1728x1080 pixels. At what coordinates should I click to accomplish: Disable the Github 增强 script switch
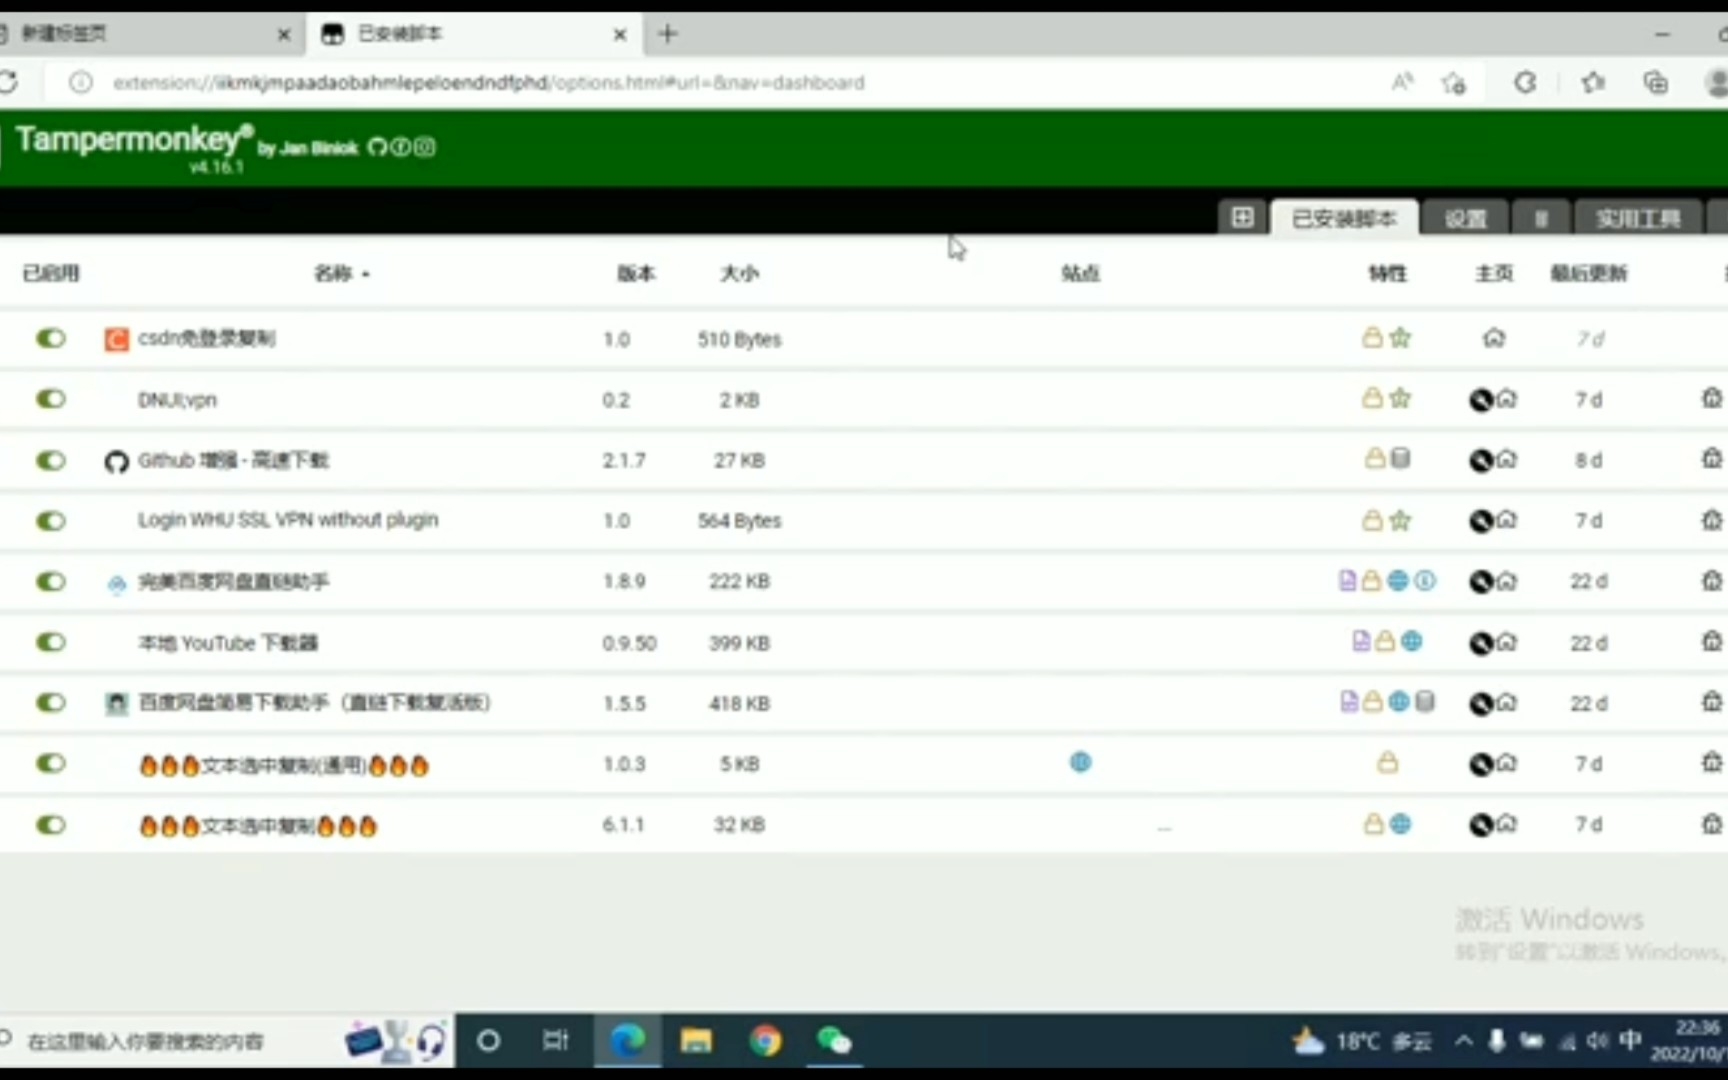(x=50, y=460)
